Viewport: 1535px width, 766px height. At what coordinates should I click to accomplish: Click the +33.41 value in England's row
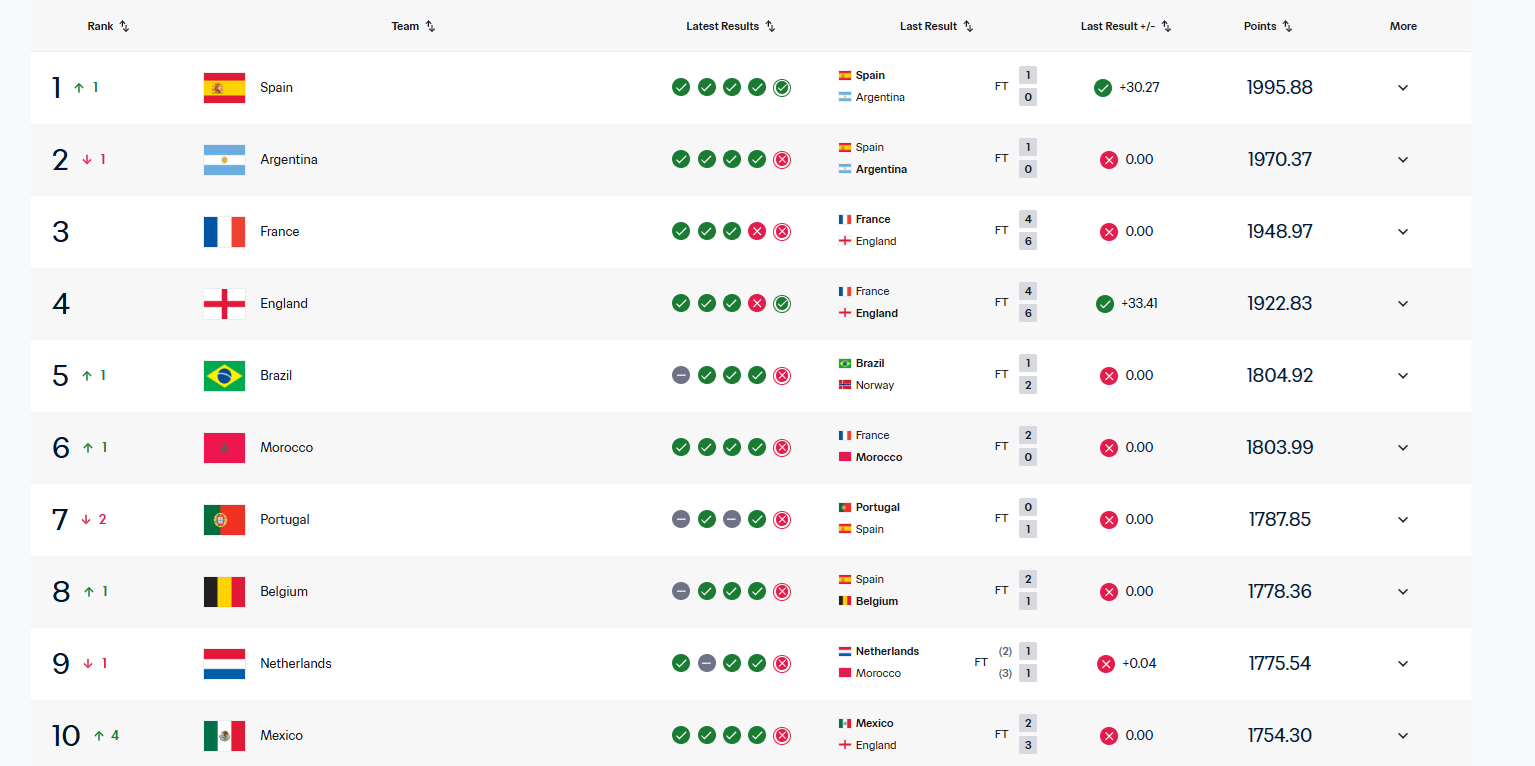point(1139,304)
